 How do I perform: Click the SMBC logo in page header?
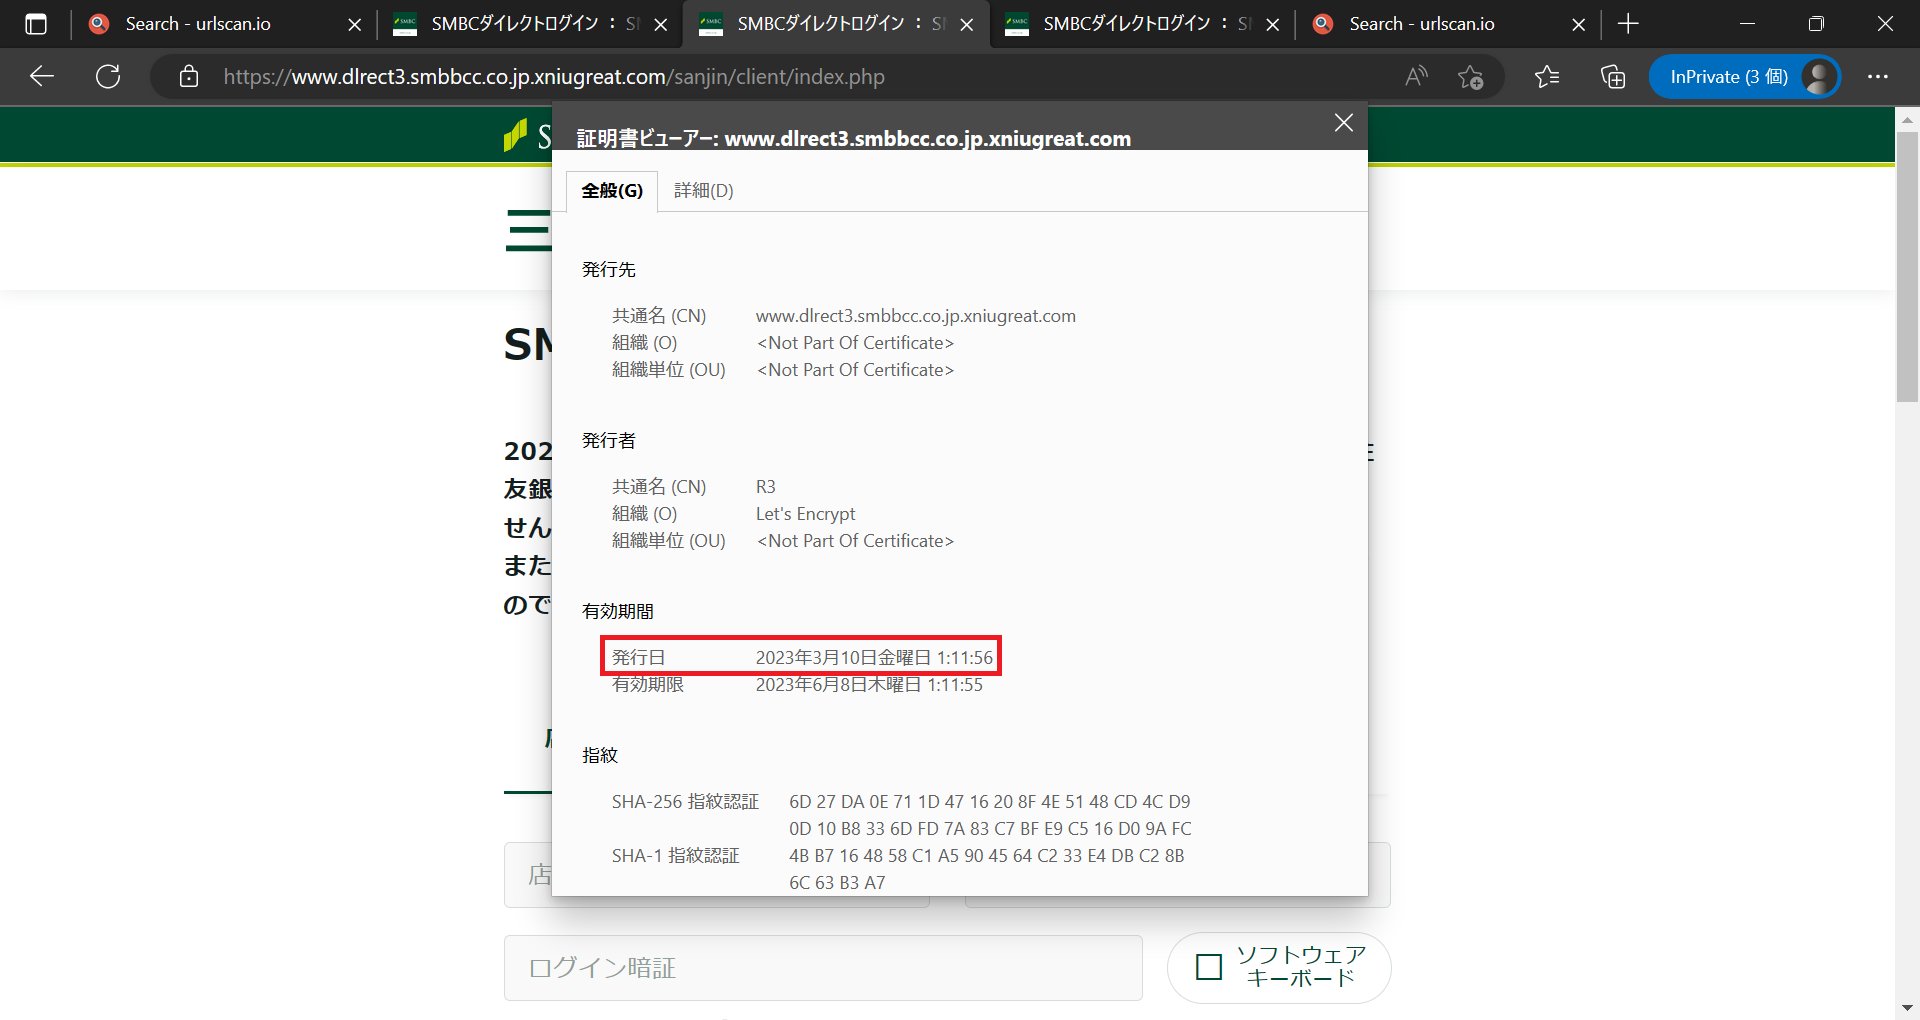[x=527, y=135]
